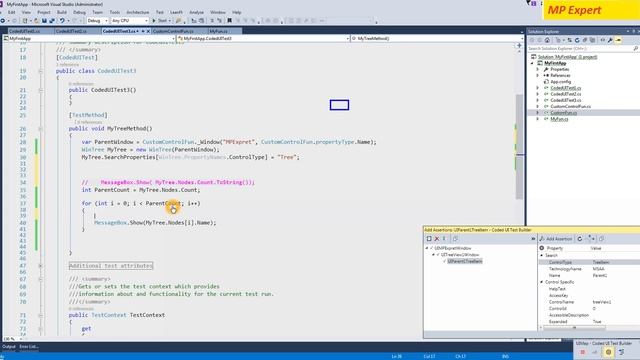This screenshot has width=640, height=360.
Task: Click red X delete icon in Add Assertions
Action: (x=437, y=239)
